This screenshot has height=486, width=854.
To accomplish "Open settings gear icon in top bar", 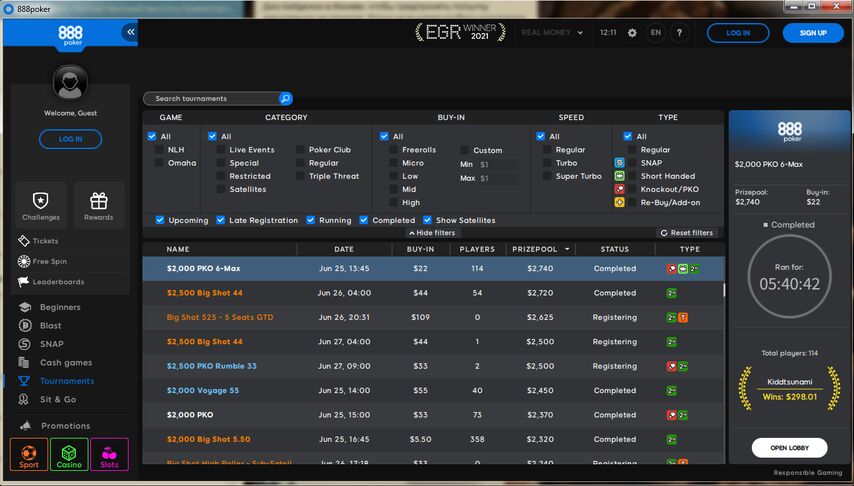I will tap(632, 33).
